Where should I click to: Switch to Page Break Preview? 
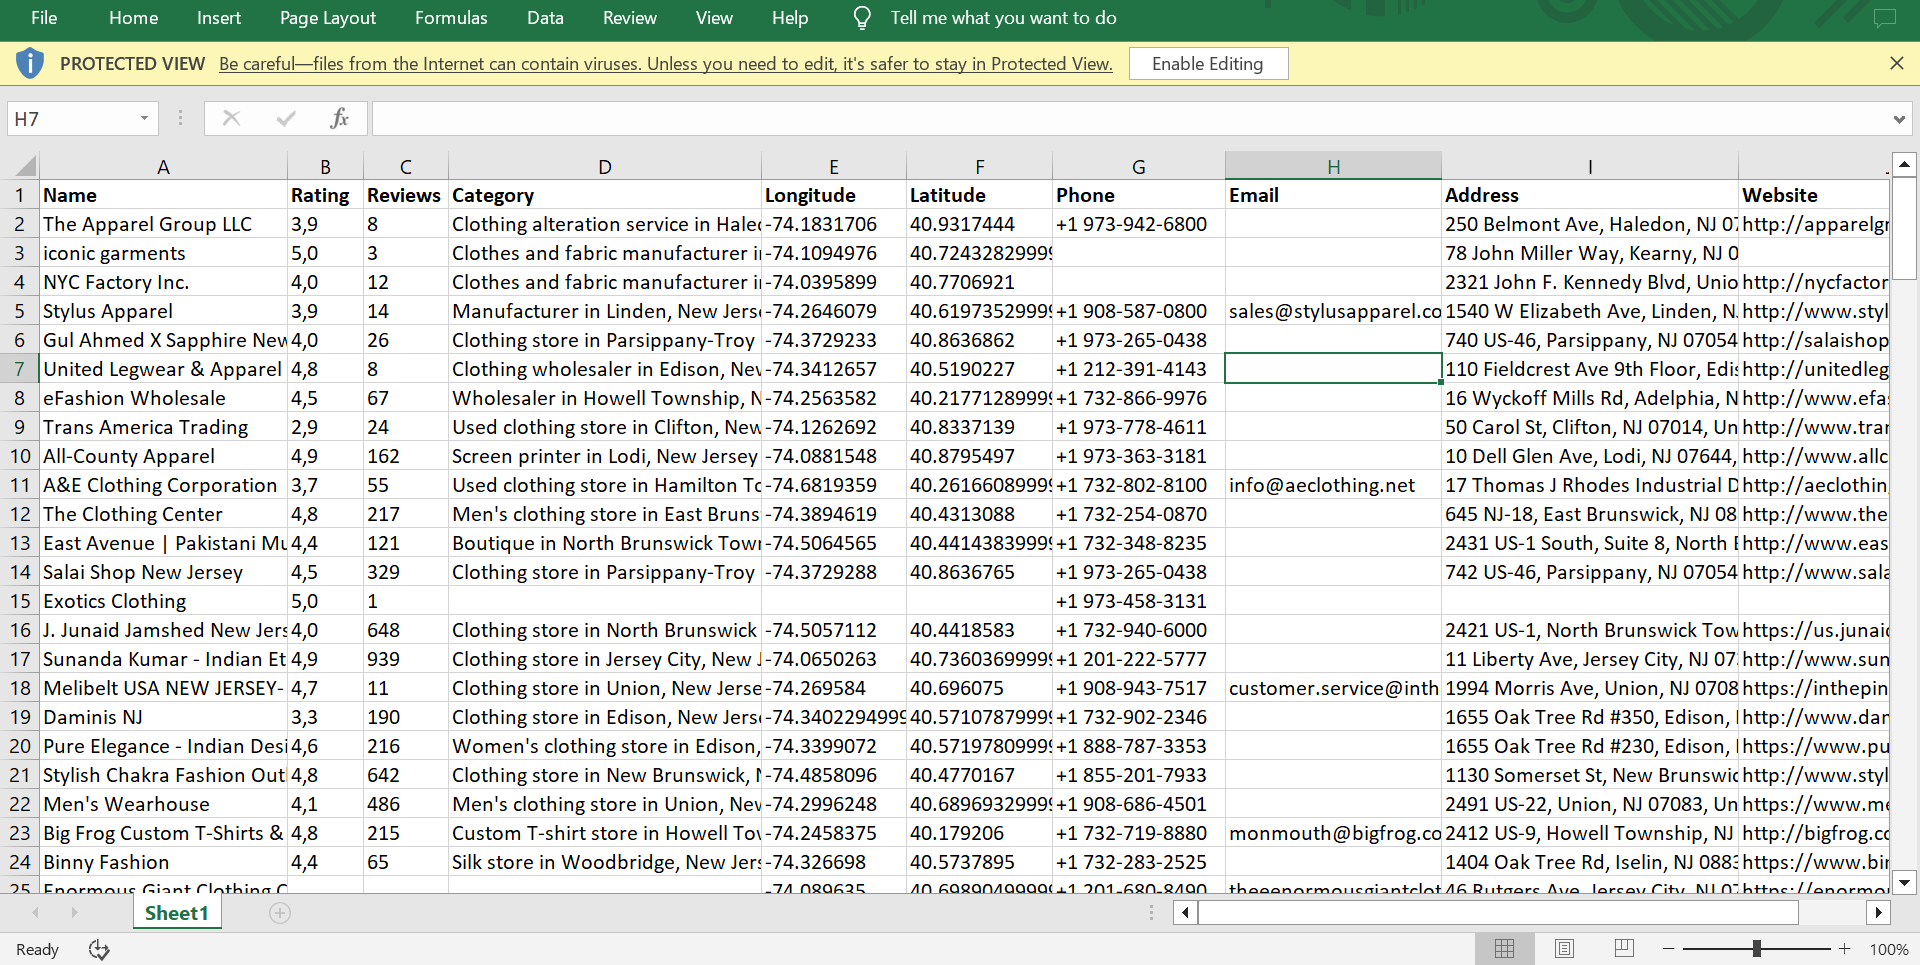pos(1624,949)
